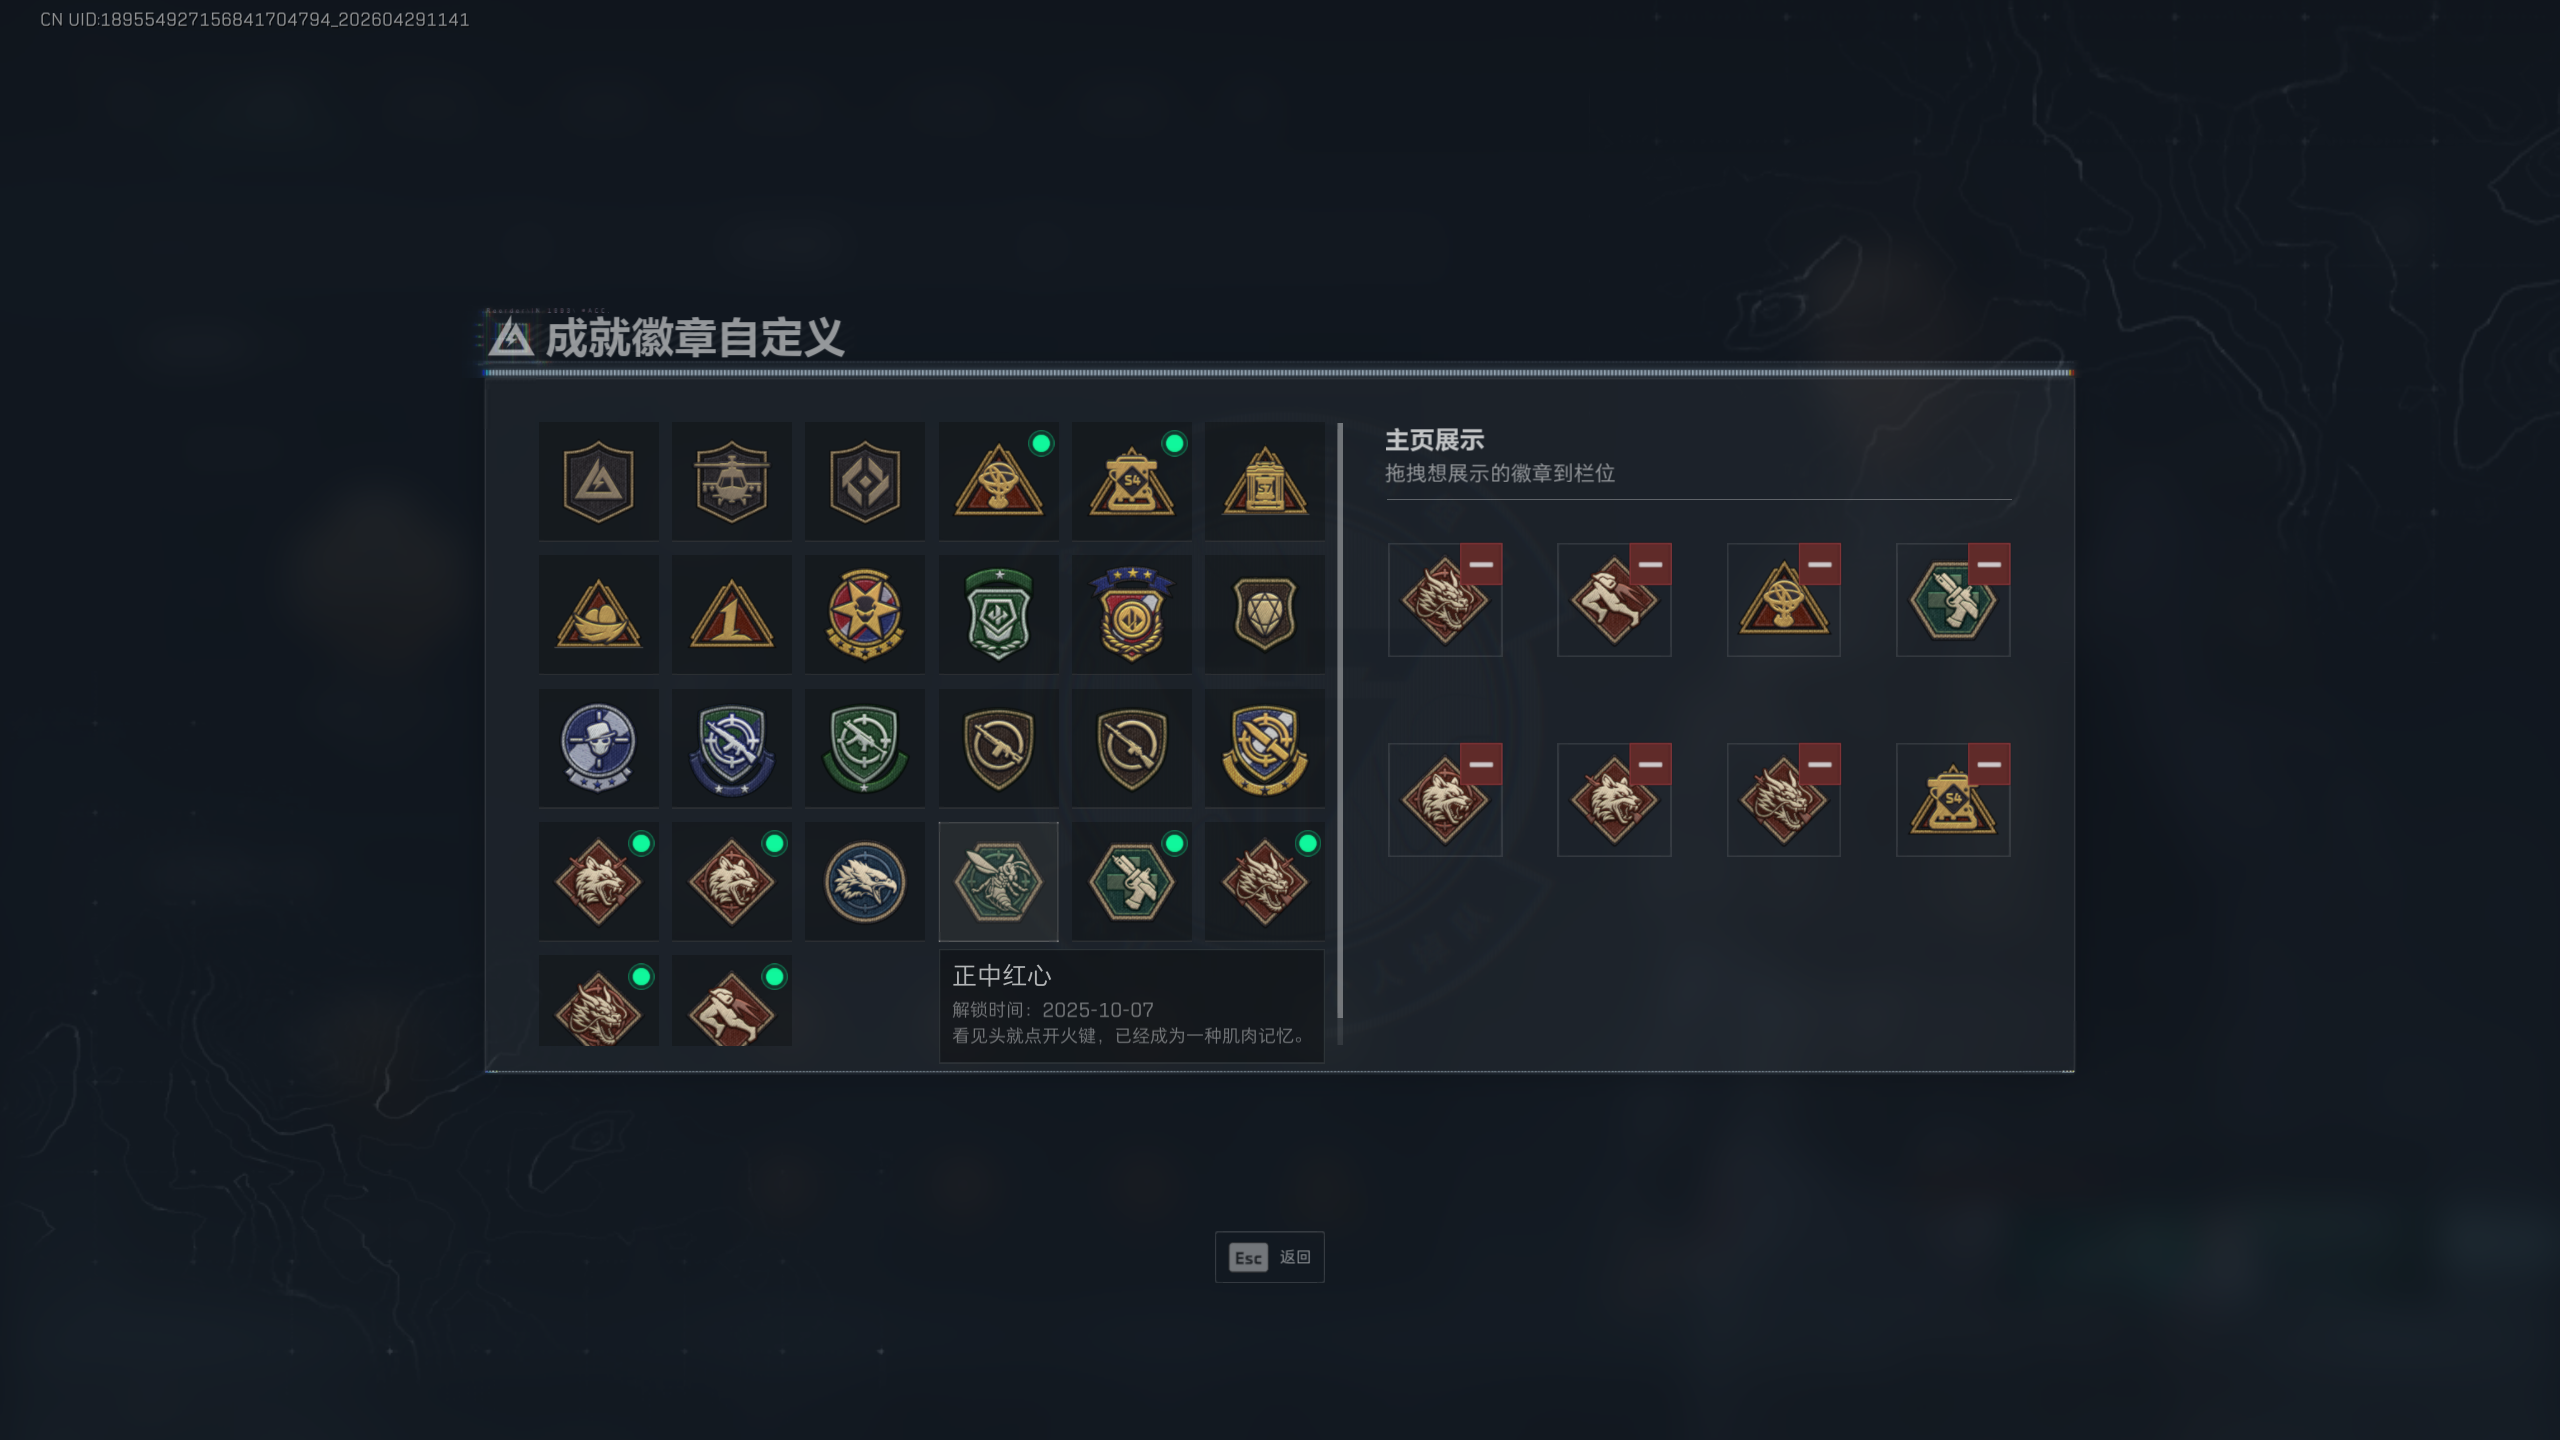The image size is (2560, 1440).
Task: Select the eagle head blue badge
Action: [865, 881]
